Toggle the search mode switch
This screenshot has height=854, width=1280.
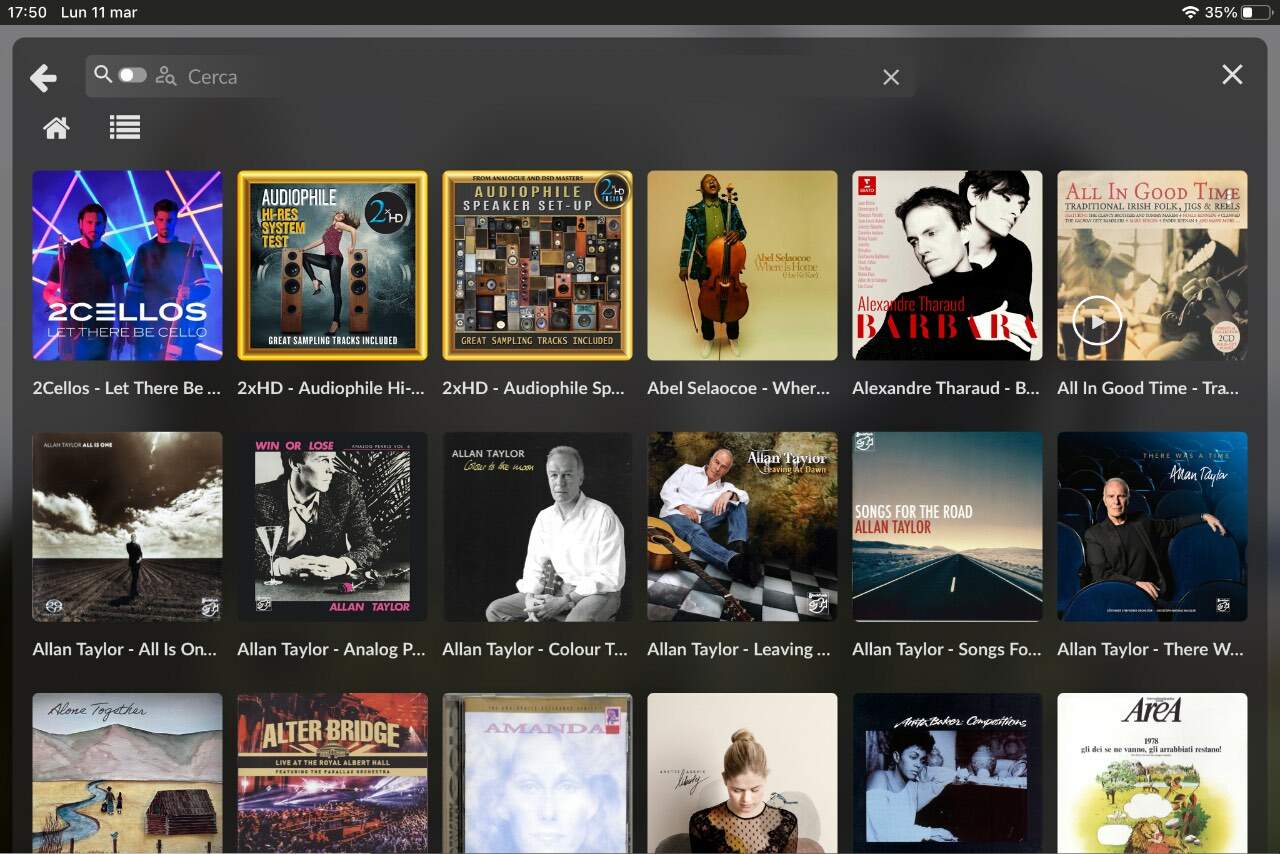[132, 75]
